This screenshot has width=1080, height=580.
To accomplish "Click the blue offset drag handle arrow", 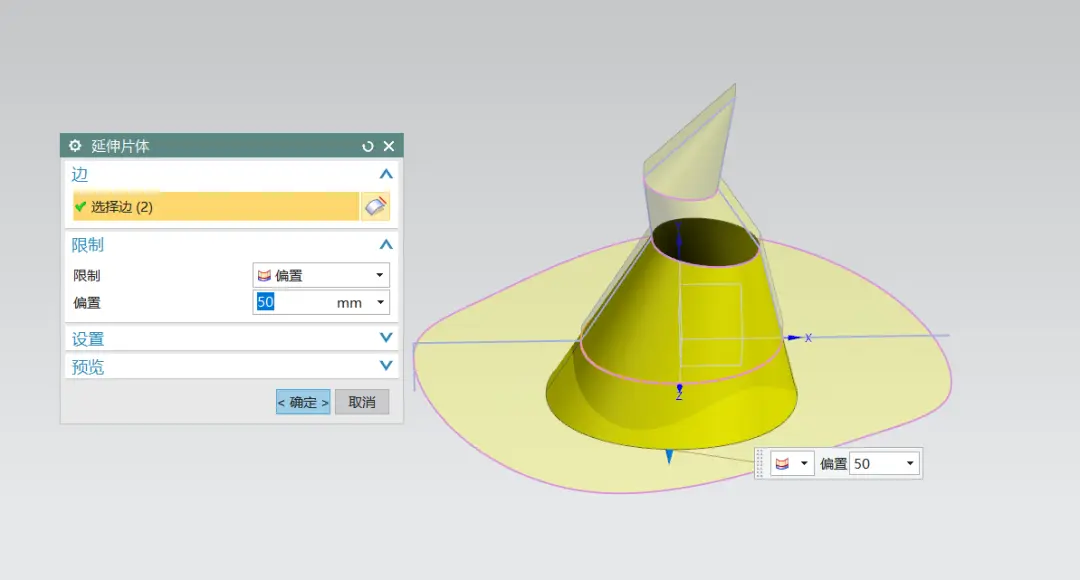I will (x=669, y=457).
